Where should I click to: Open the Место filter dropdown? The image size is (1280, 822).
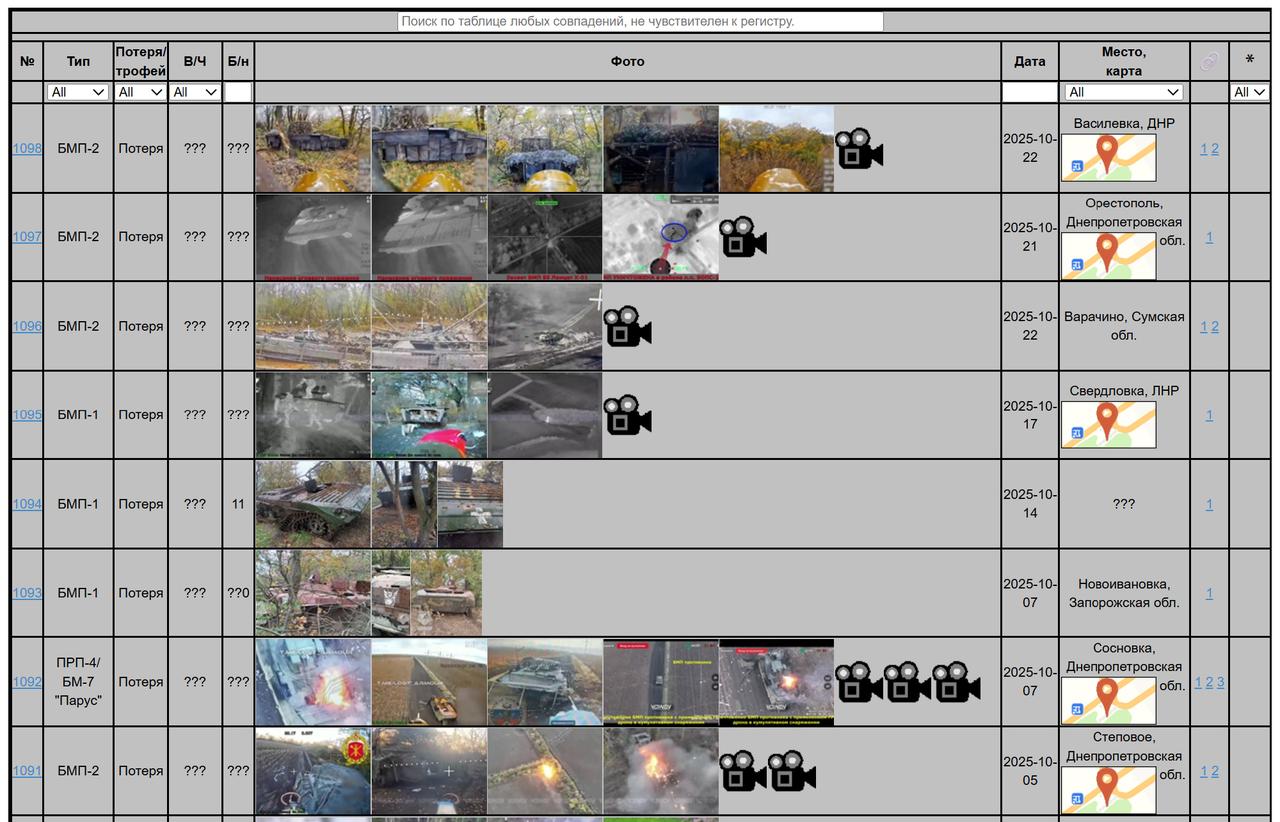[1124, 92]
